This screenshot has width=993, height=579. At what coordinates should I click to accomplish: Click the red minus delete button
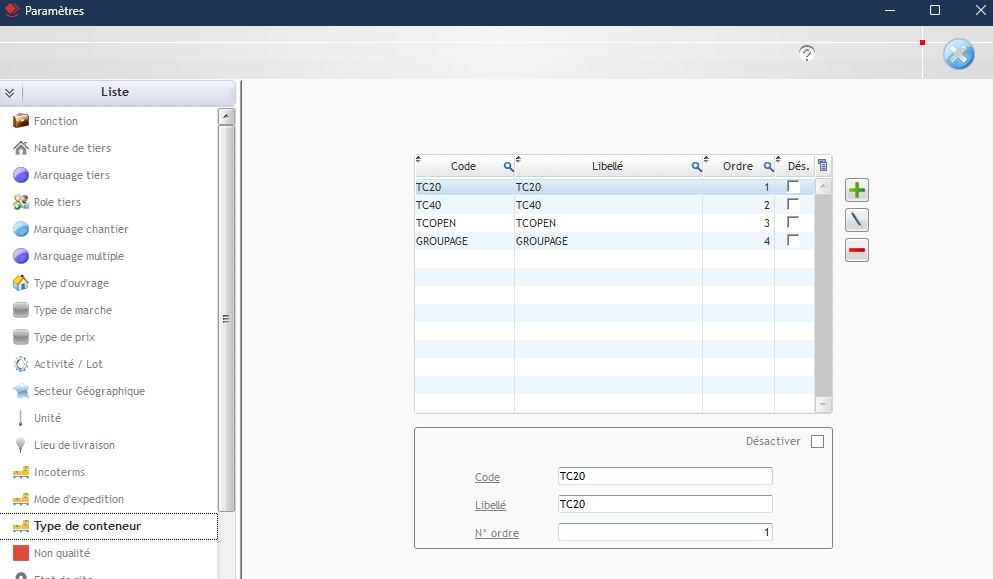(x=857, y=250)
